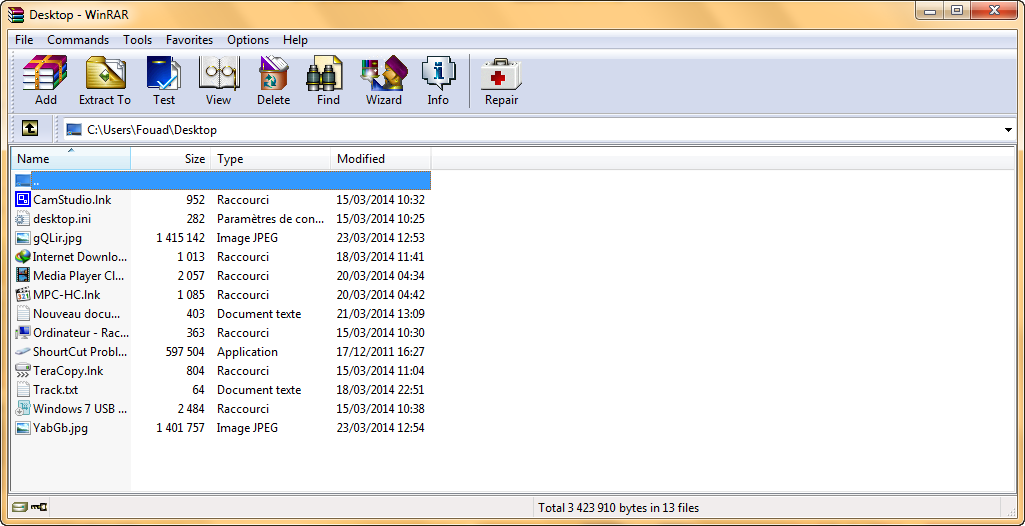This screenshot has width=1025, height=526.
Task: Click the key password icon in status bar
Action: [39, 507]
